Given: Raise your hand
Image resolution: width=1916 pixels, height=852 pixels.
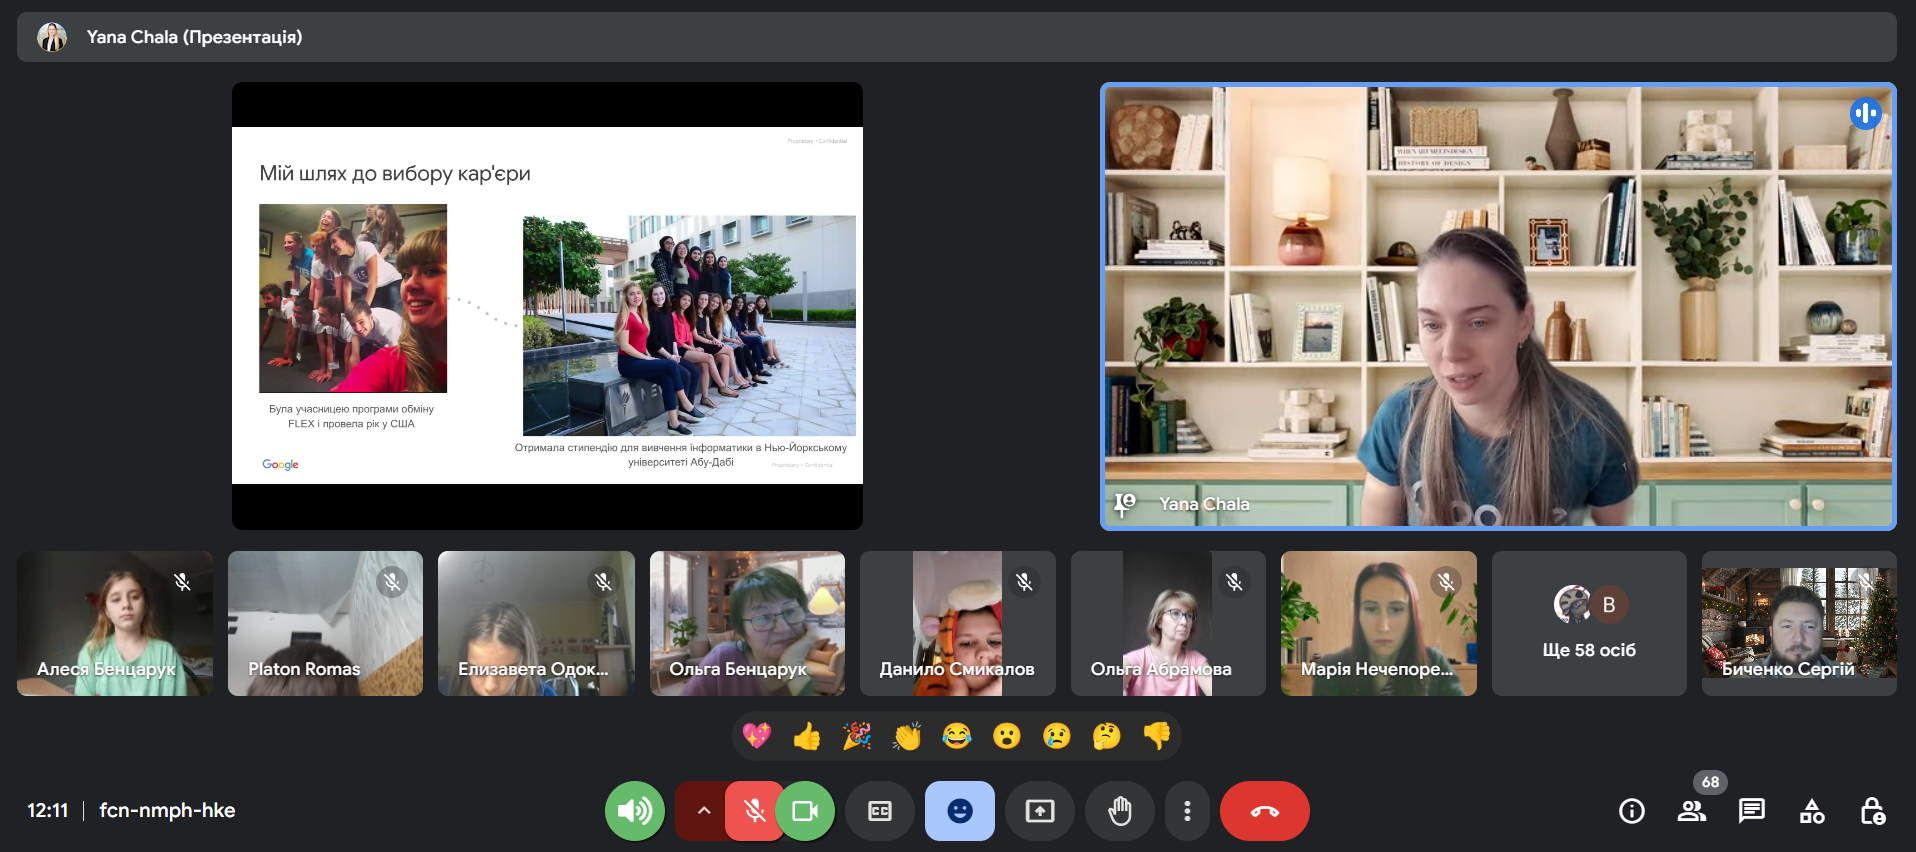Looking at the screenshot, I should (1120, 811).
